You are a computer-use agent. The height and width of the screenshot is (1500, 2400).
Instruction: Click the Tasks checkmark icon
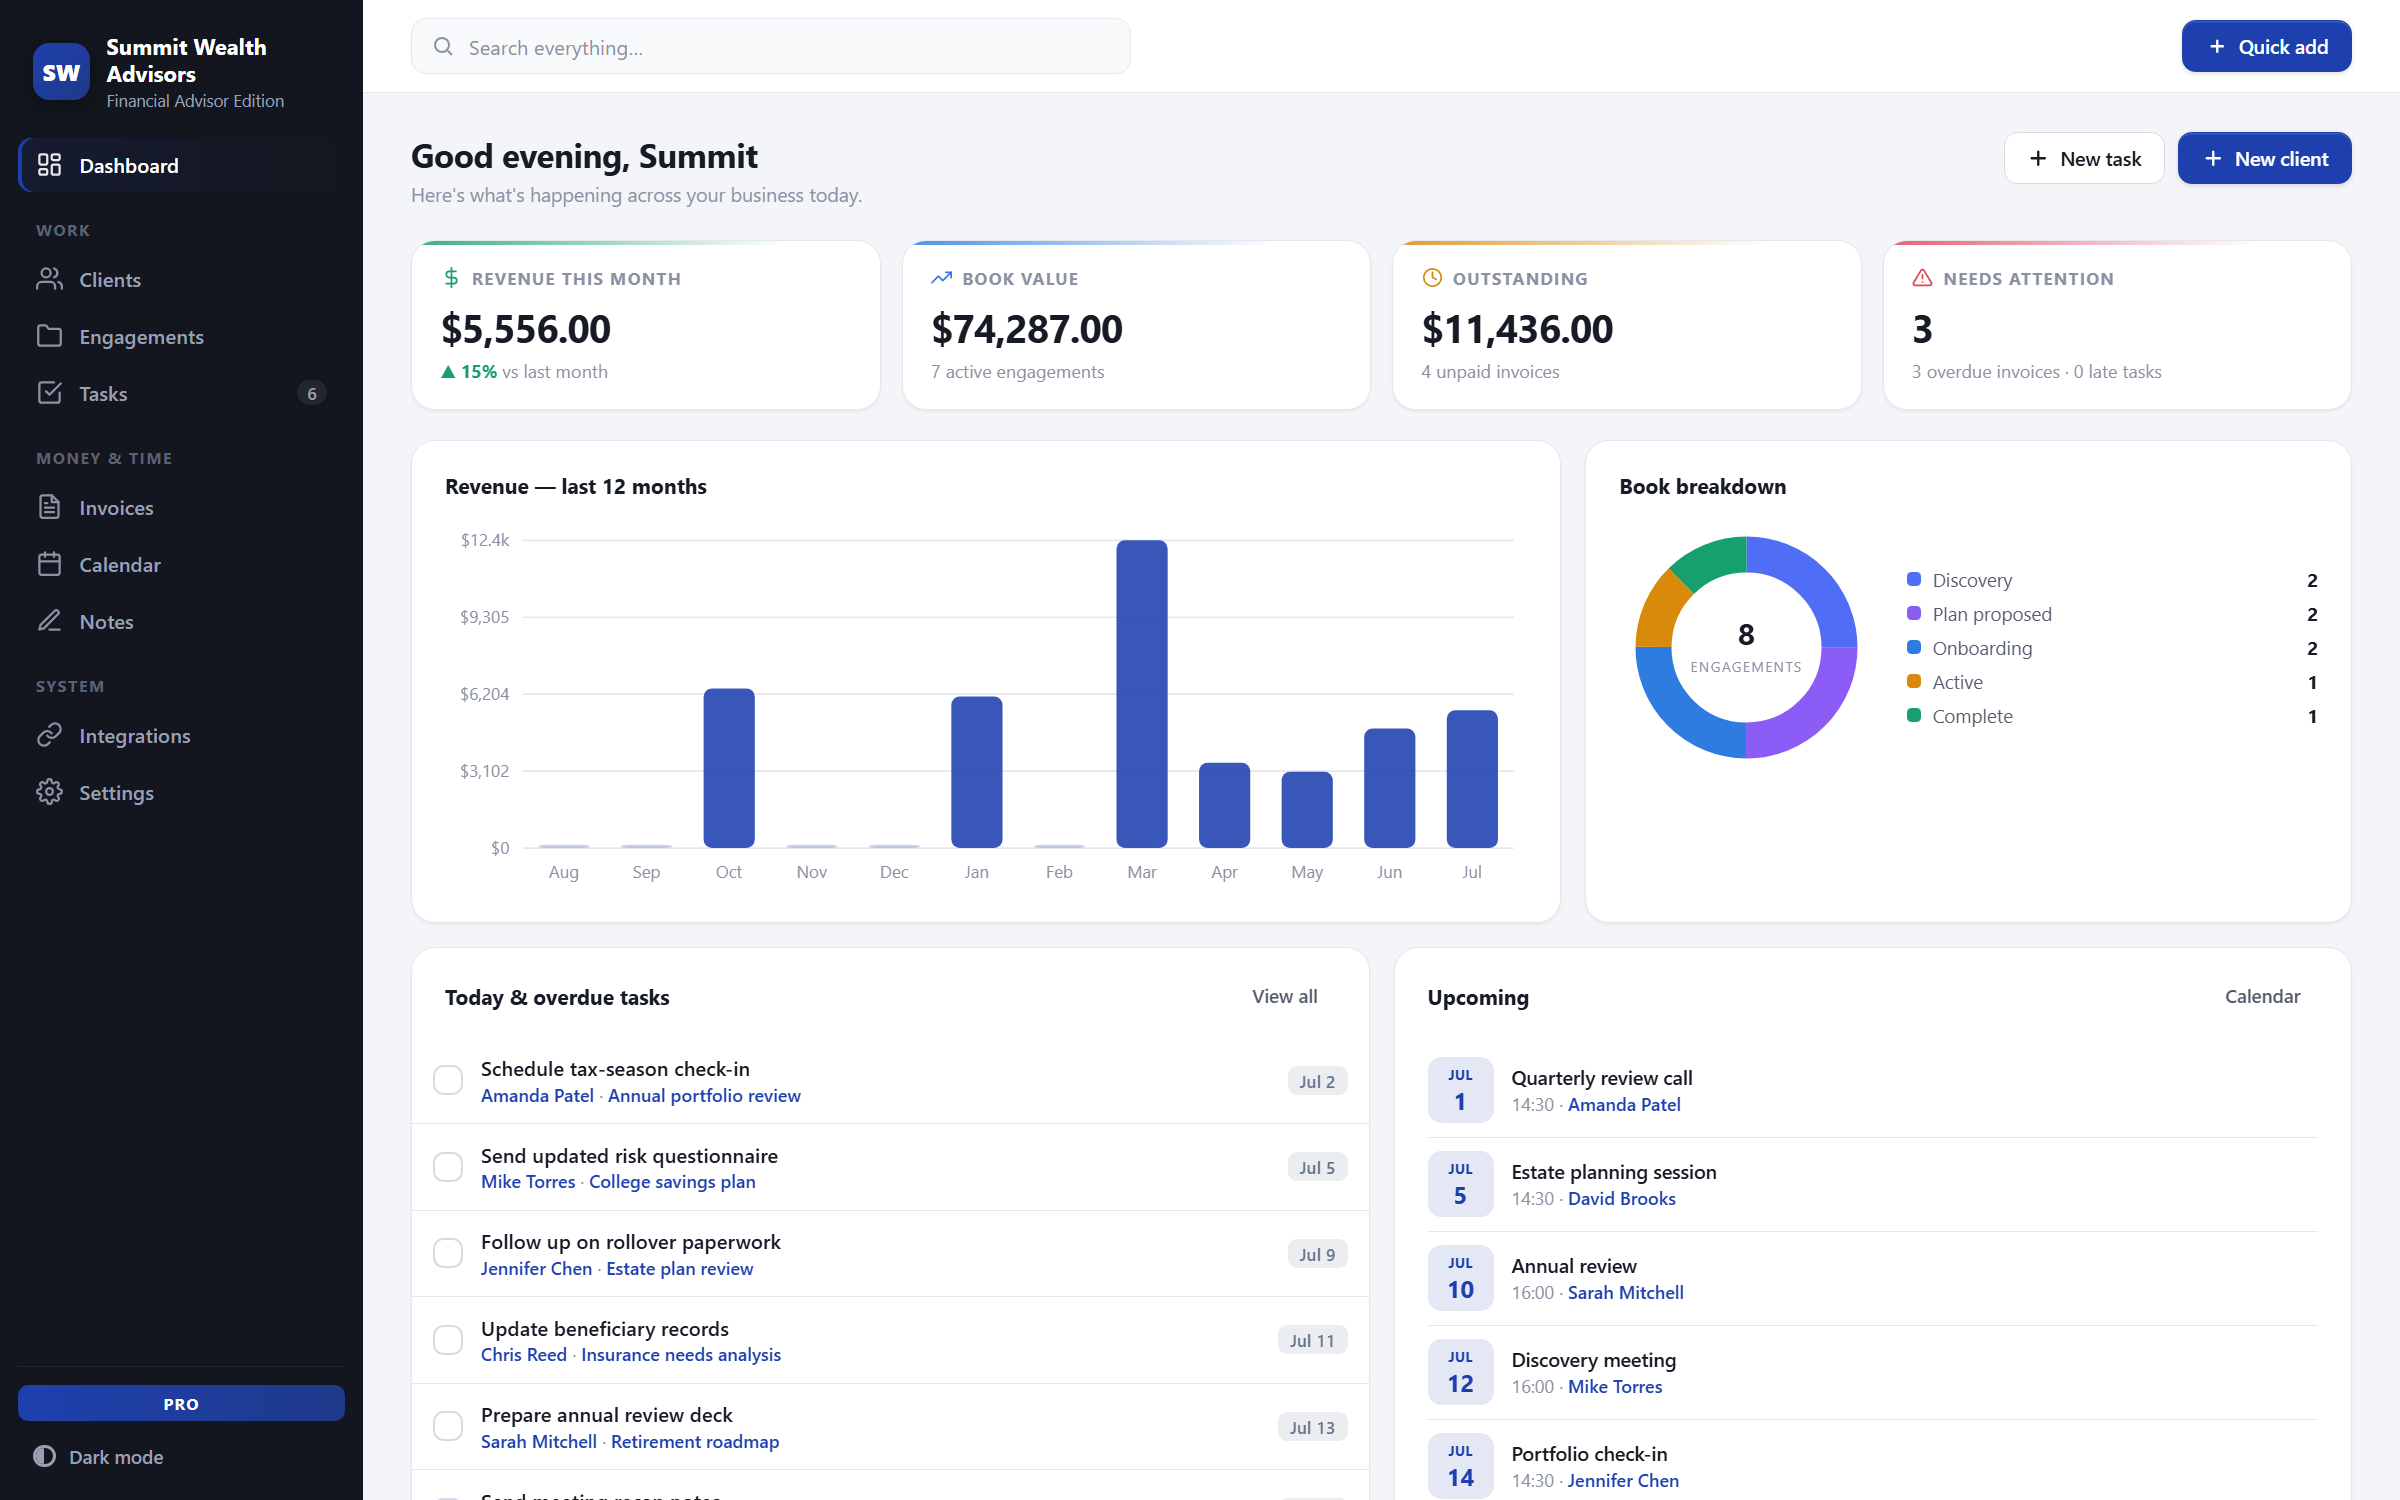coord(49,393)
